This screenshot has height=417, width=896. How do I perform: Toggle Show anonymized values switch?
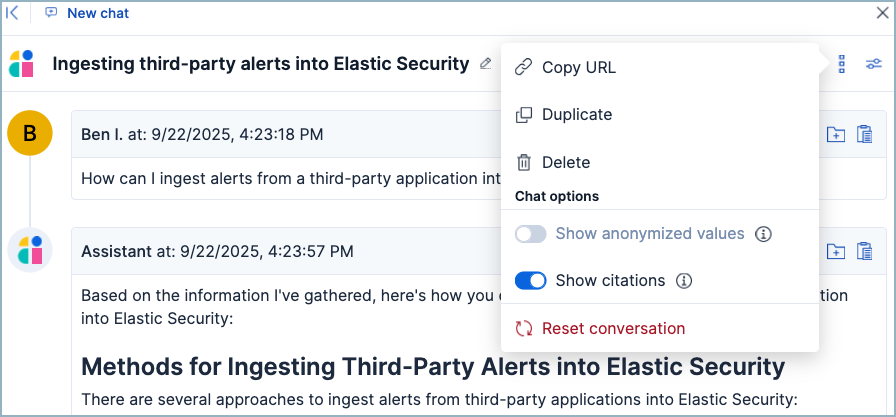531,234
